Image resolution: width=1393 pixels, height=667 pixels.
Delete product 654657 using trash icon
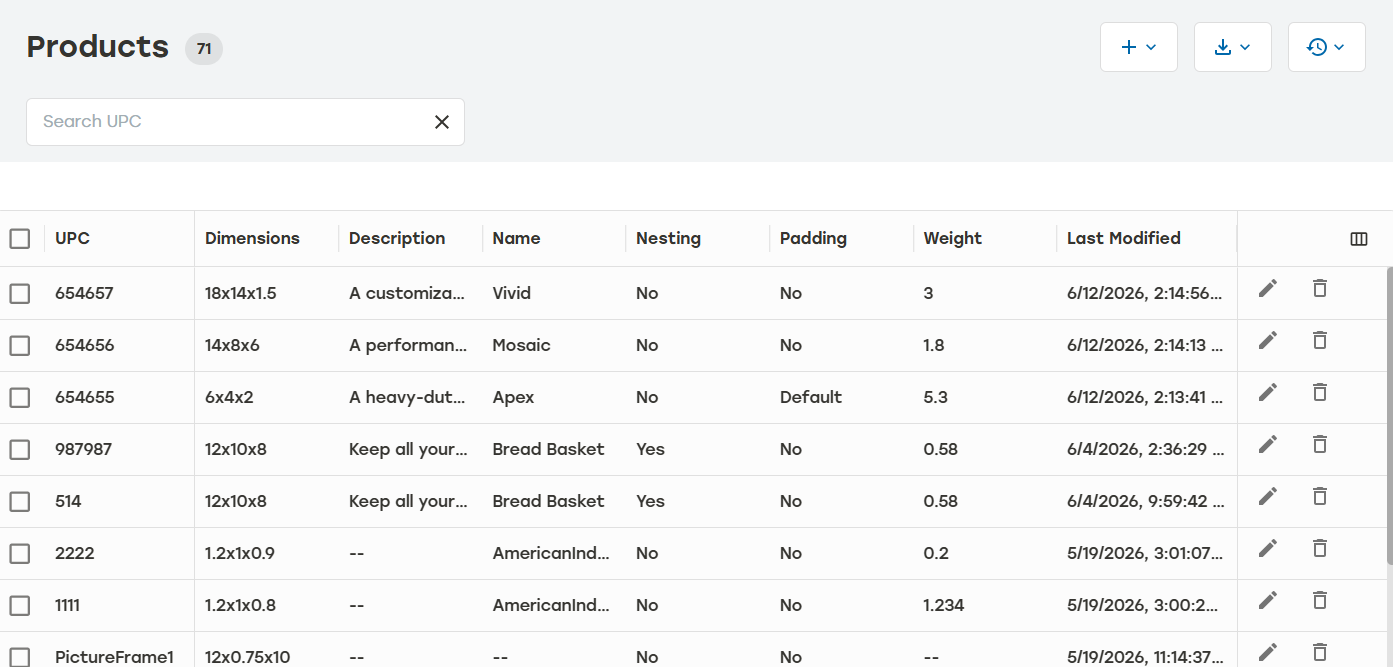click(x=1320, y=288)
